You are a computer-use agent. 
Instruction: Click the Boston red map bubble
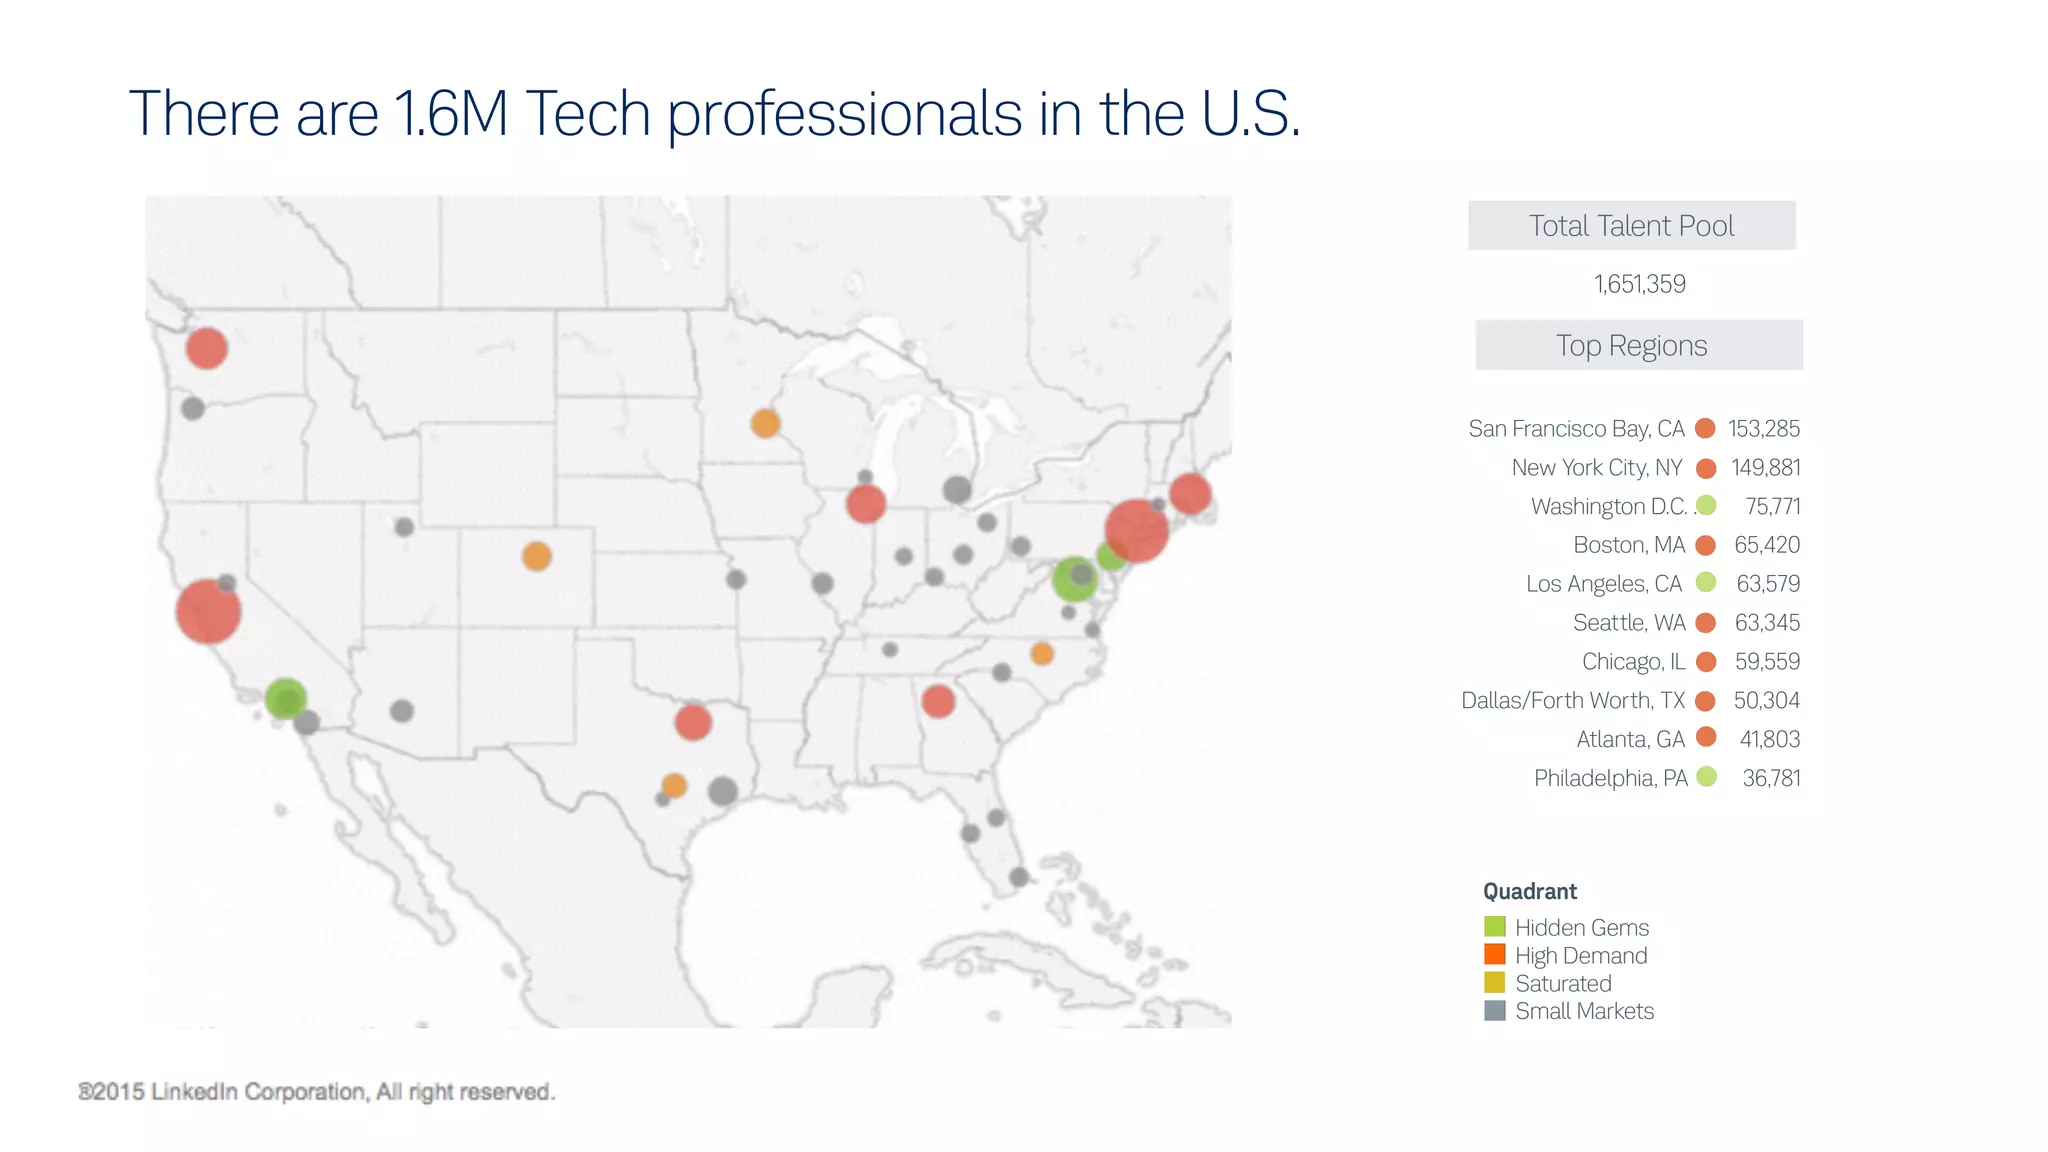click(x=1190, y=493)
